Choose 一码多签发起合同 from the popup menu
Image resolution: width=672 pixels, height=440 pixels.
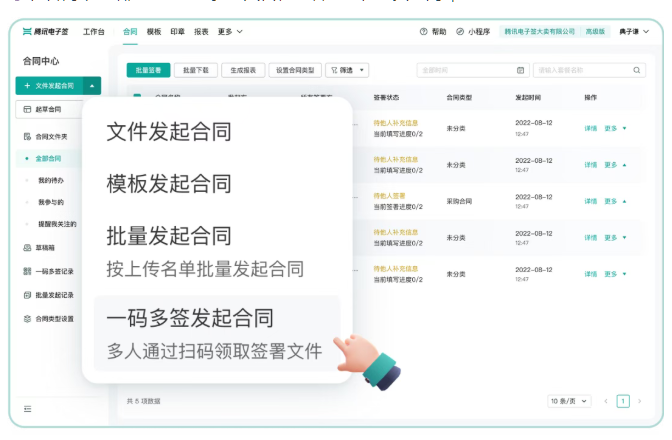point(217,333)
